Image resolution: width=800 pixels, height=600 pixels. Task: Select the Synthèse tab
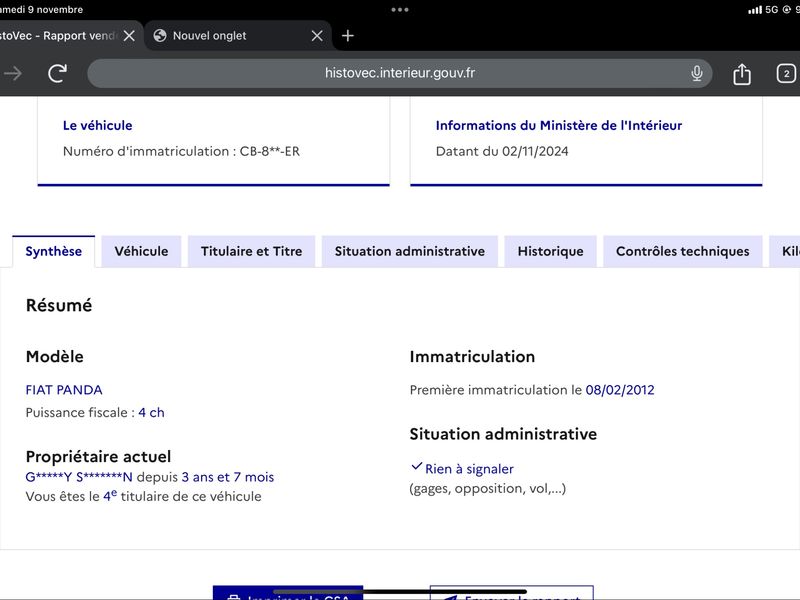[54, 252]
